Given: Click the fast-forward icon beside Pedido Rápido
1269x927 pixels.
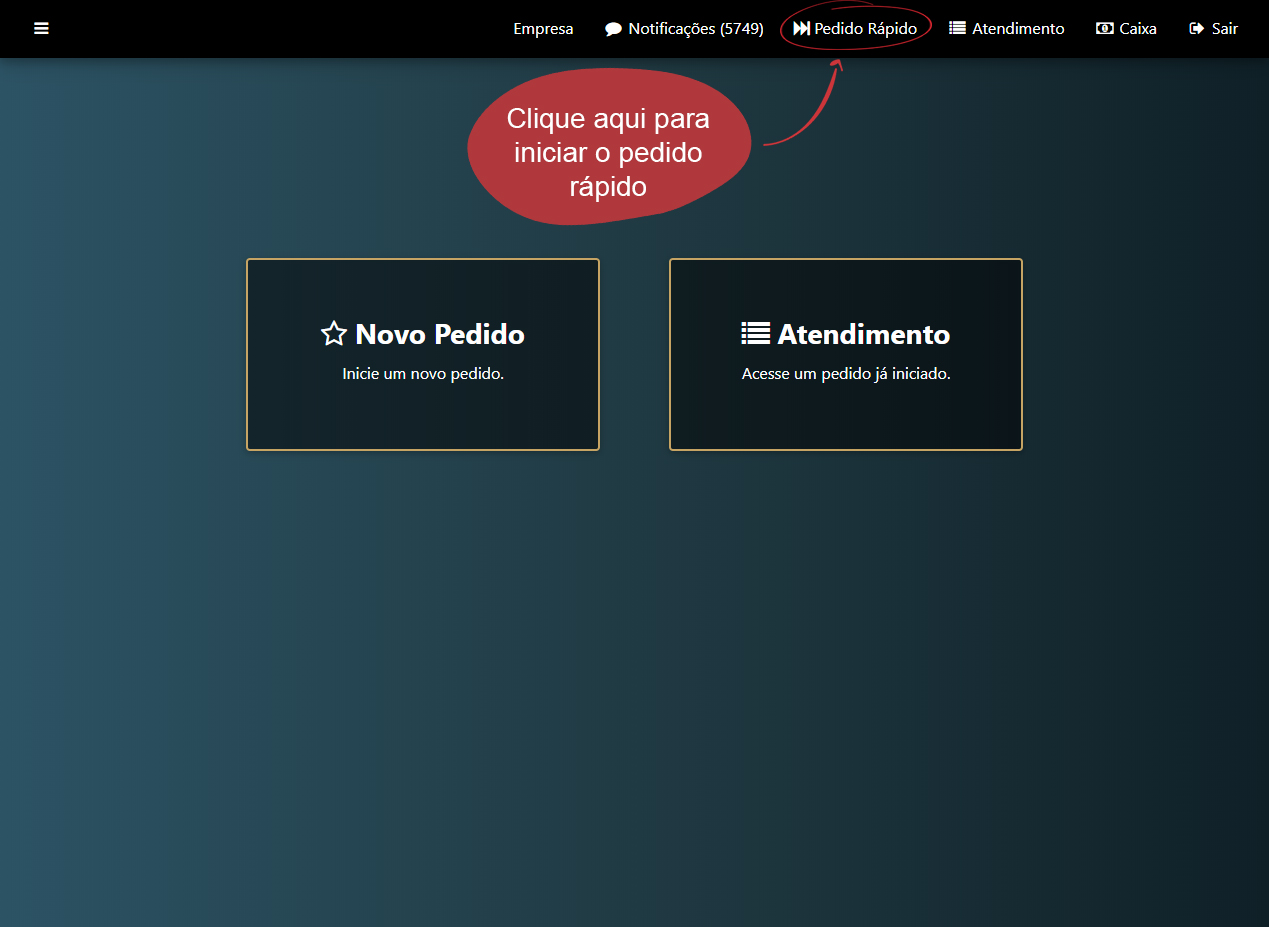Looking at the screenshot, I should 801,29.
